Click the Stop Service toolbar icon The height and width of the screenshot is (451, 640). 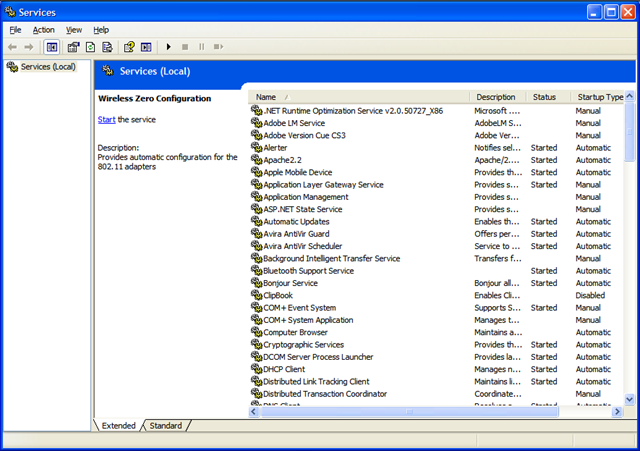(x=185, y=47)
